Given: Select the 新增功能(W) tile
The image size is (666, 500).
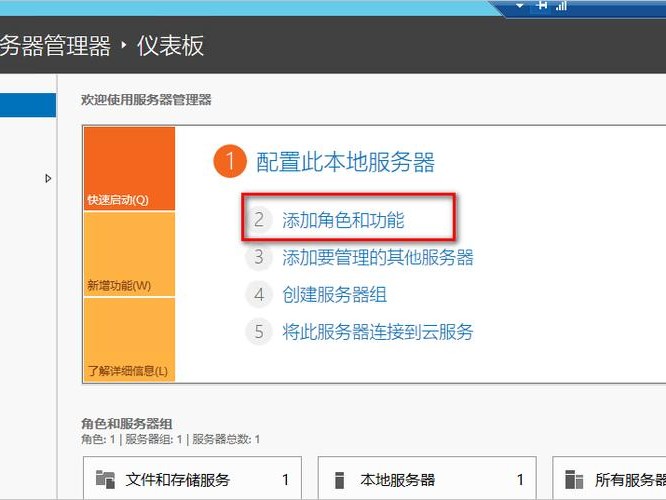Looking at the screenshot, I should 130,254.
